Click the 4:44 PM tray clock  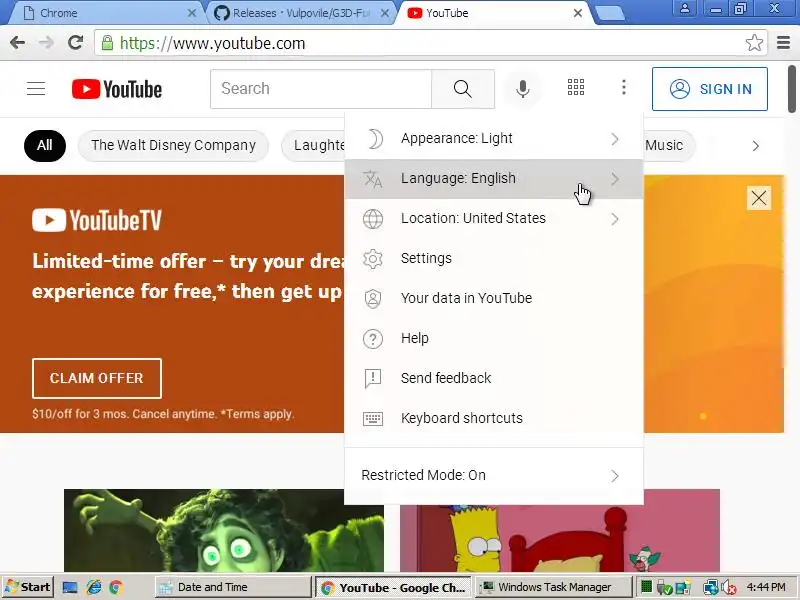pyautogui.click(x=766, y=587)
